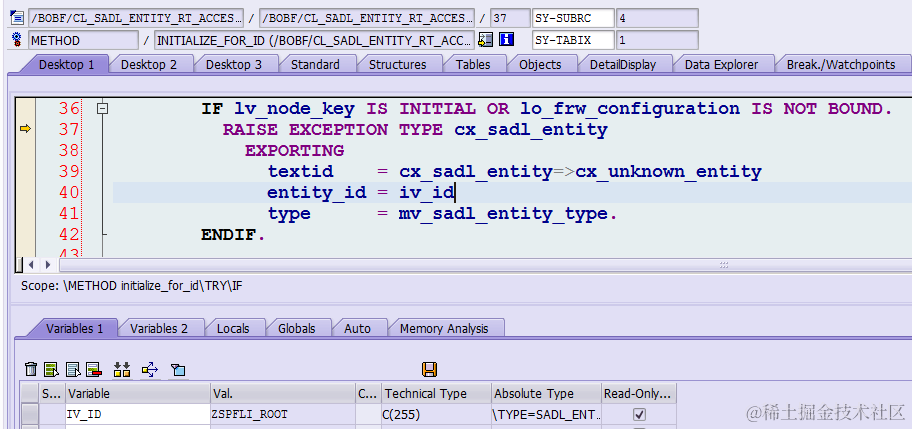Click the scroll-right arrow under the source code
Image resolution: width=912 pixels, height=429 pixels.
click(48, 265)
